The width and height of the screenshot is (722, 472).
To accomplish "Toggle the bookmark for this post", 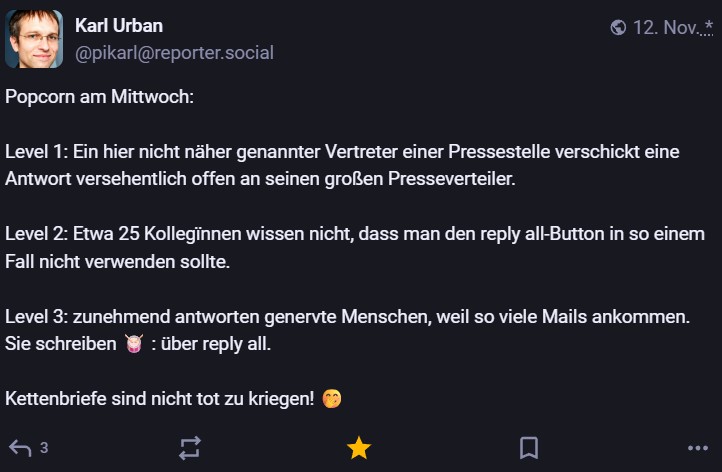I will [529, 448].
